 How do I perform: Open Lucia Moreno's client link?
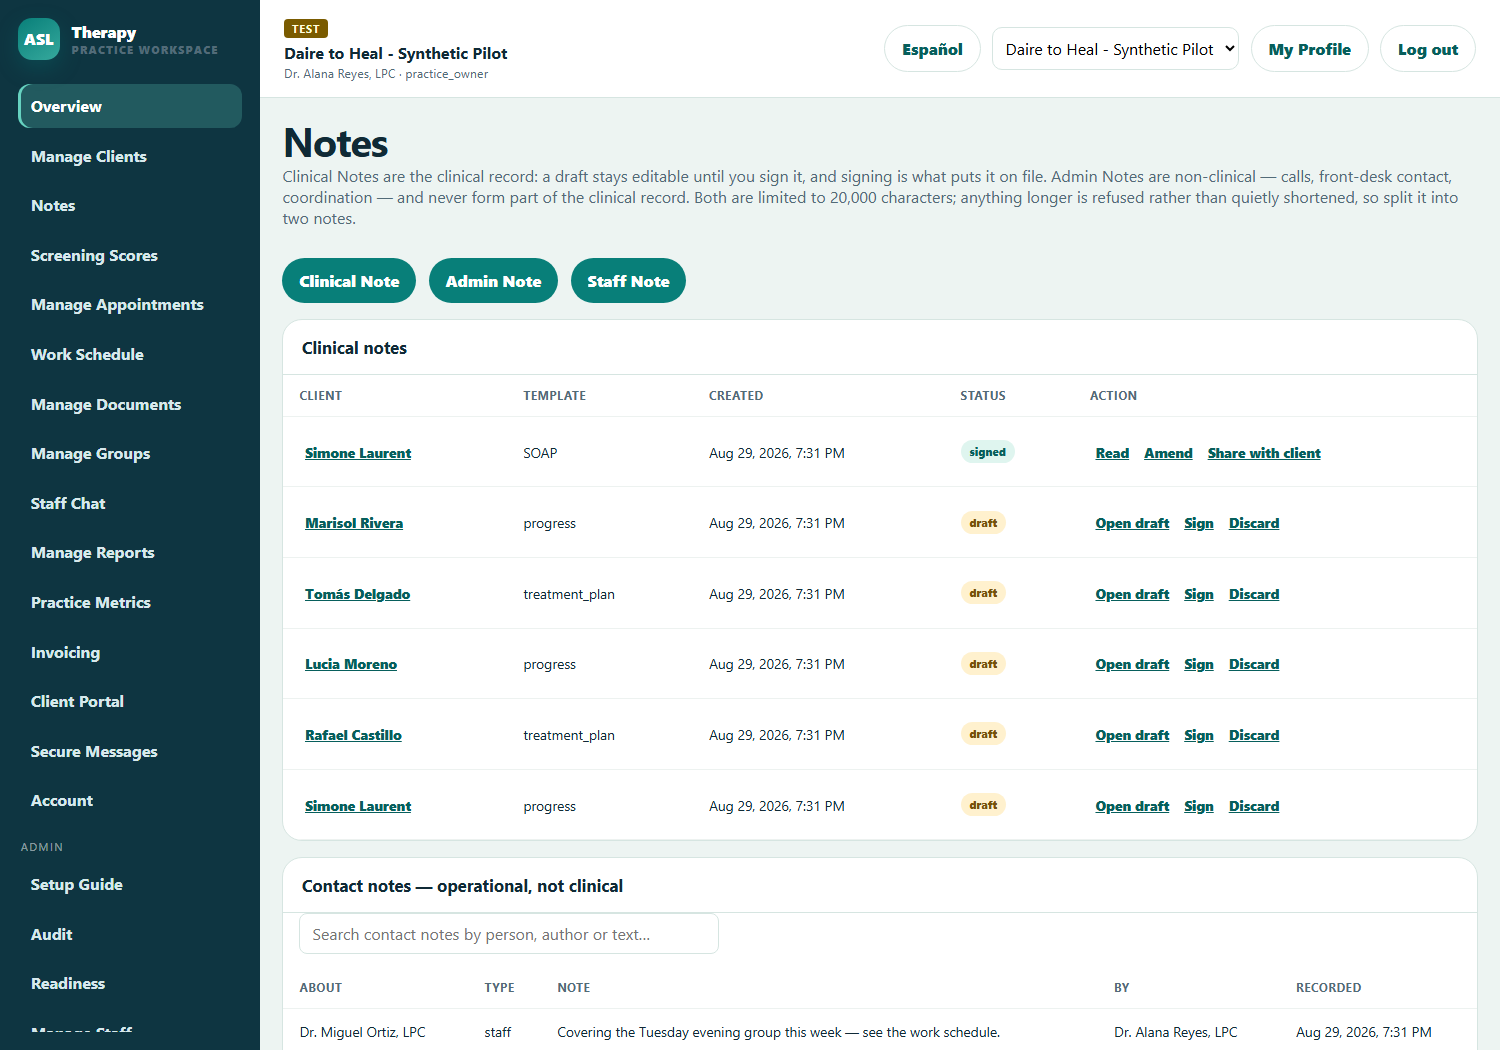[351, 664]
